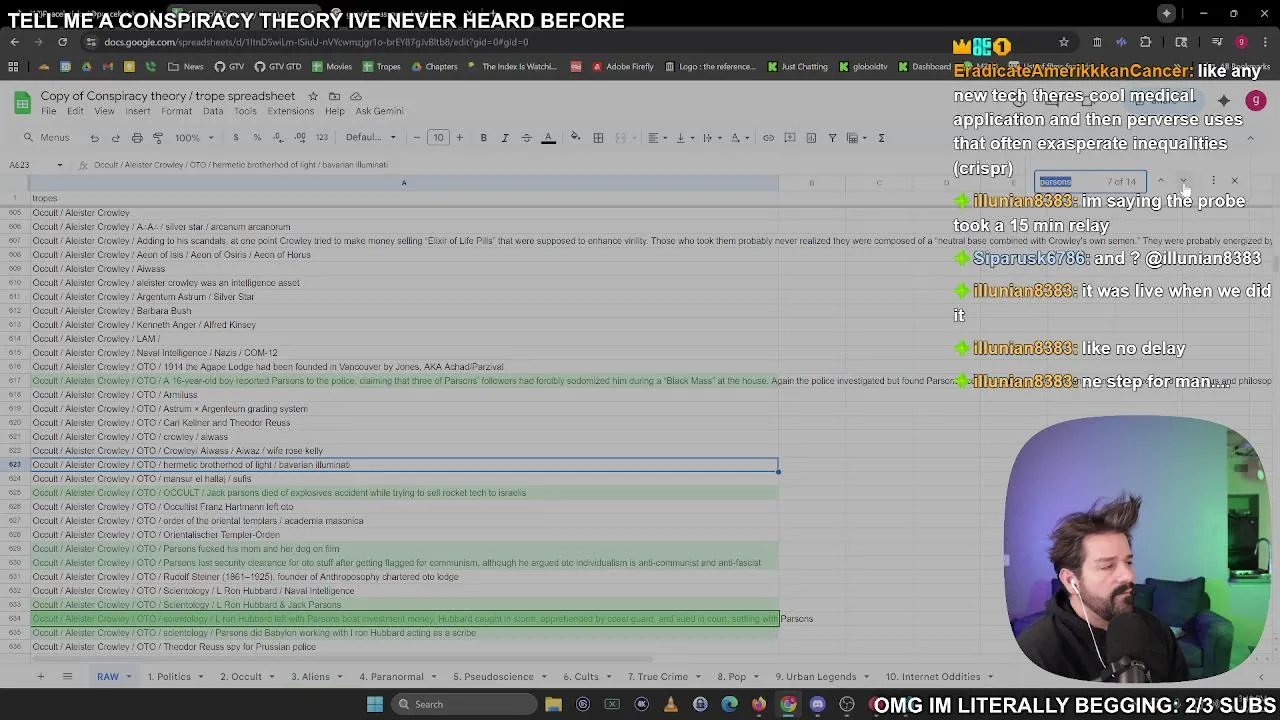This screenshot has width=1280, height=720.
Task: Toggle strikethrough formatting
Action: coord(526,138)
